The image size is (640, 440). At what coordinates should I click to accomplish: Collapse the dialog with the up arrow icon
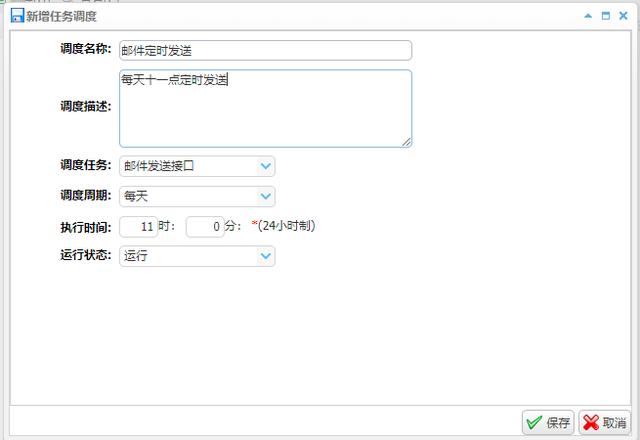pos(588,16)
